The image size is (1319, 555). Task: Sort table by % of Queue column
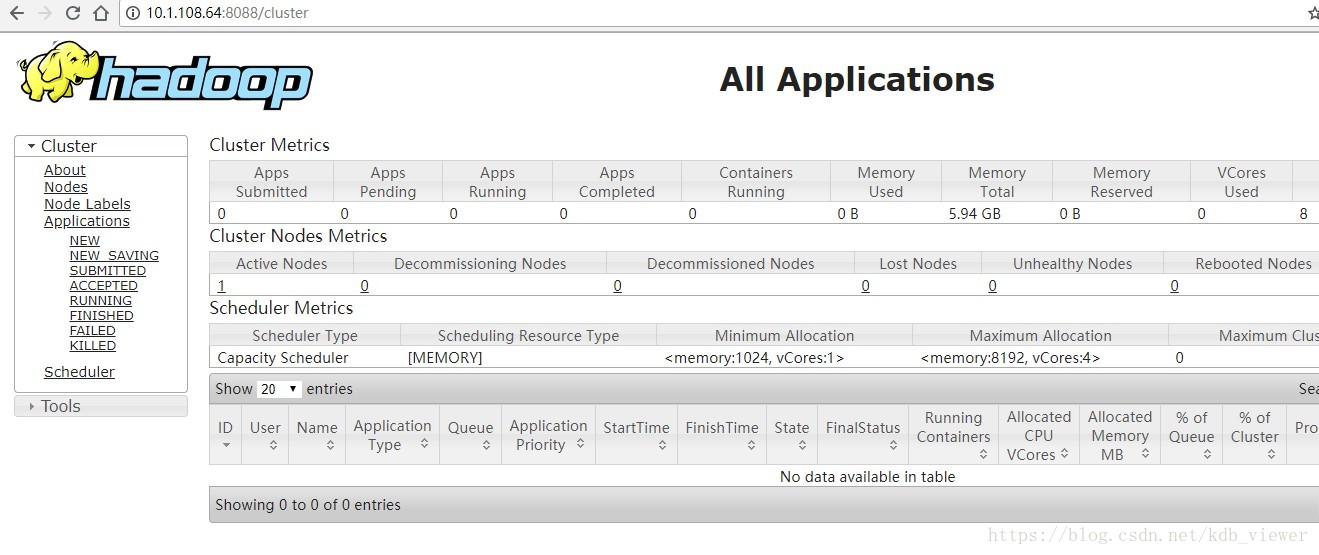click(1192, 435)
